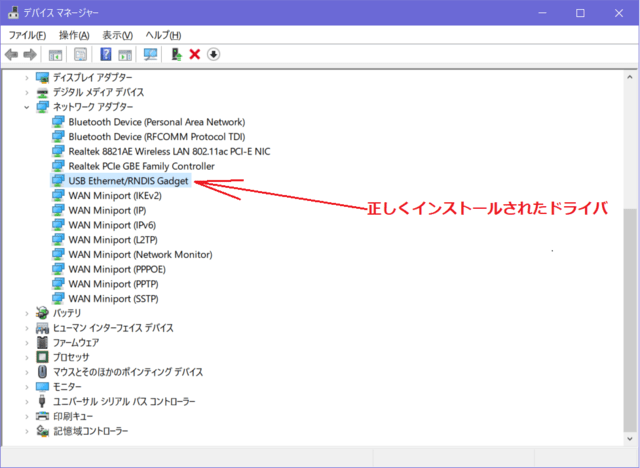Expand the ユニバーサル シリアル バス コントローラー node
Viewport: 640px width, 468px height.
(27, 401)
